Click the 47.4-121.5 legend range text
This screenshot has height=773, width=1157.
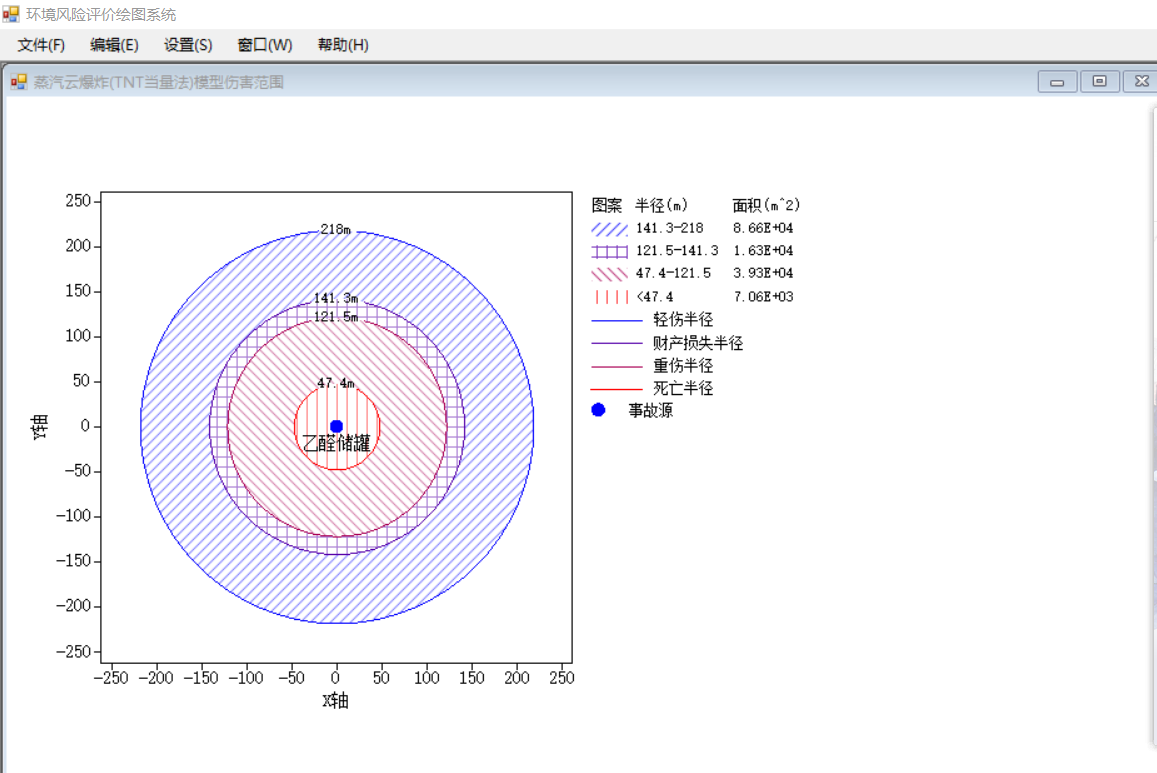pyautogui.click(x=674, y=273)
